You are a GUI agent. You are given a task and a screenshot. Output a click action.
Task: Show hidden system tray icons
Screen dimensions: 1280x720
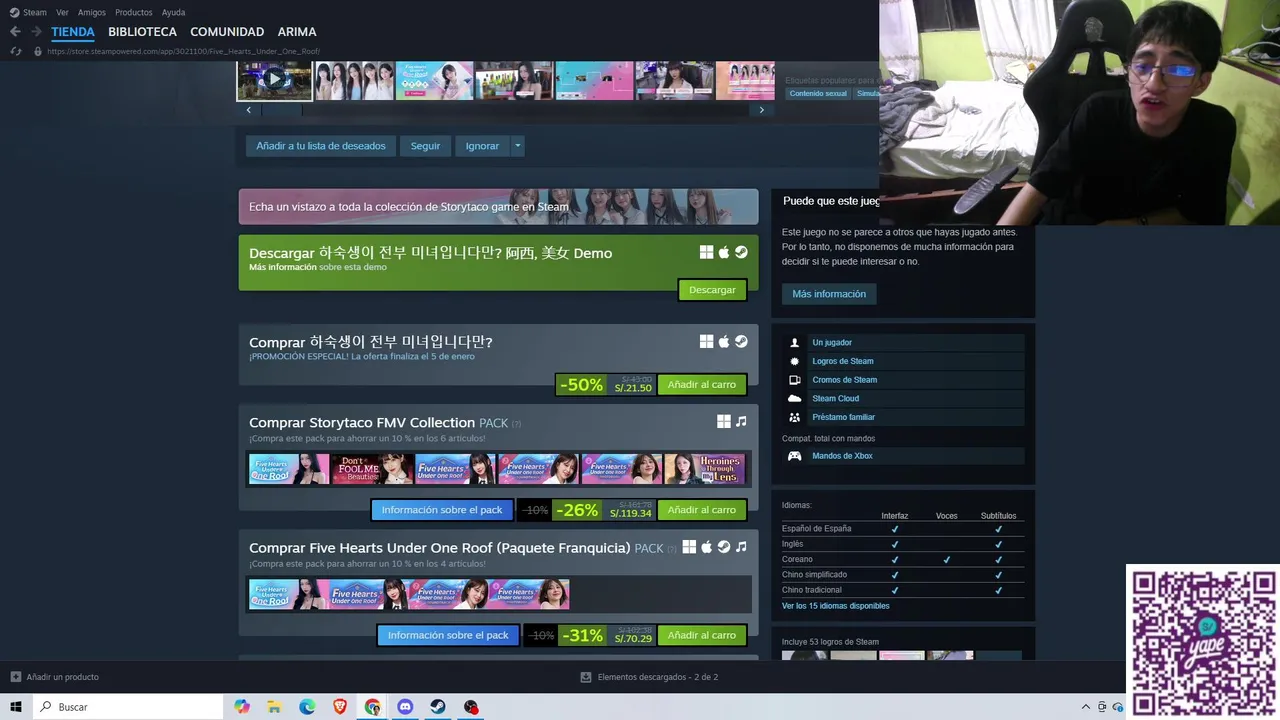tap(1085, 707)
